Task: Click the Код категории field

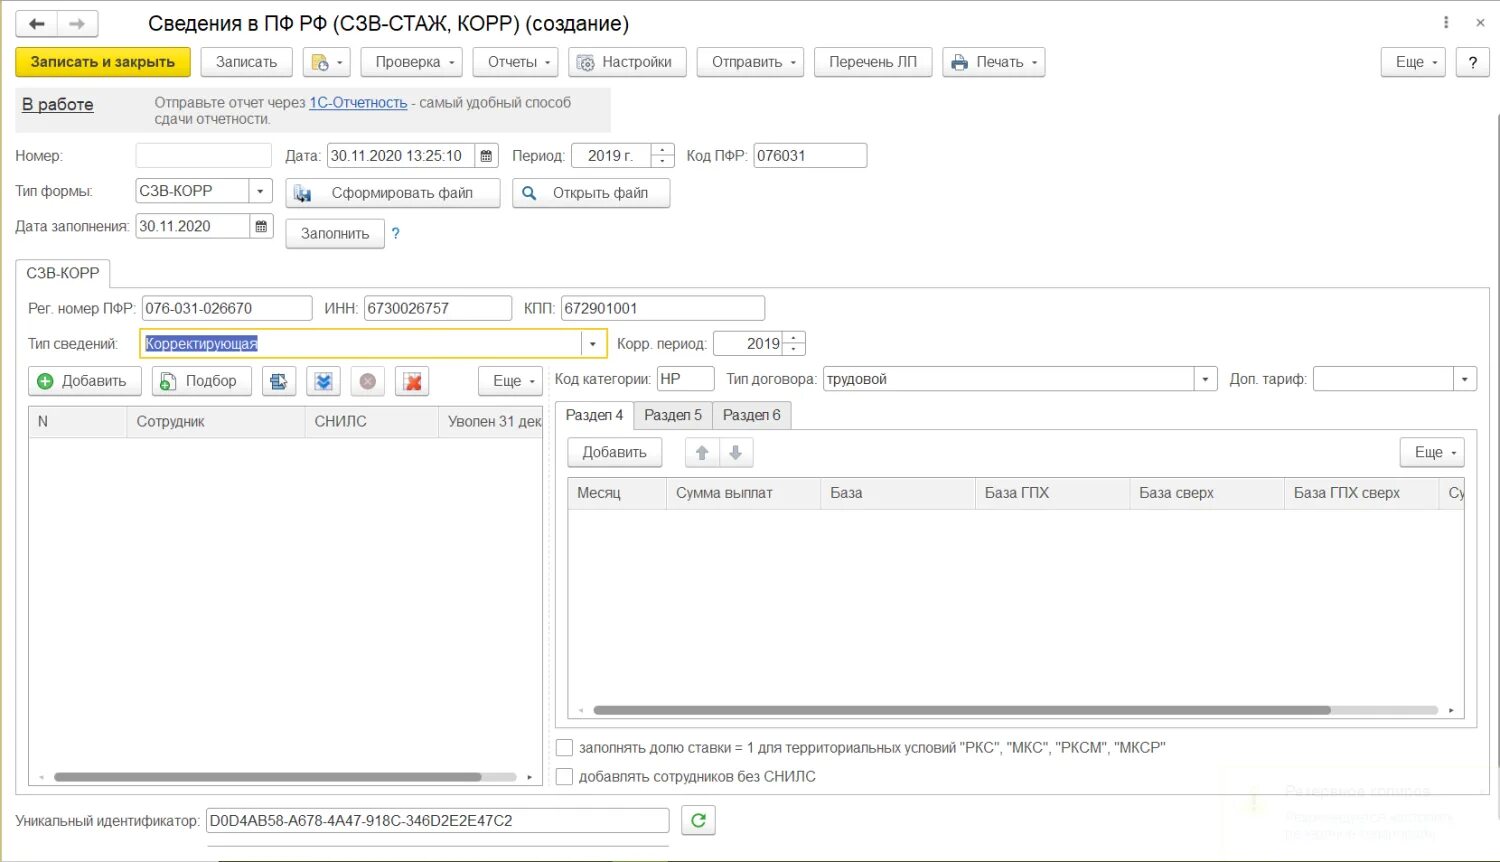Action: coord(686,379)
